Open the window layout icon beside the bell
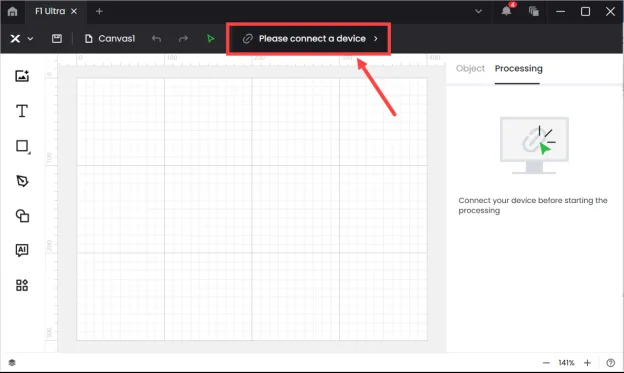Viewport: 624px width, 373px height. click(534, 11)
